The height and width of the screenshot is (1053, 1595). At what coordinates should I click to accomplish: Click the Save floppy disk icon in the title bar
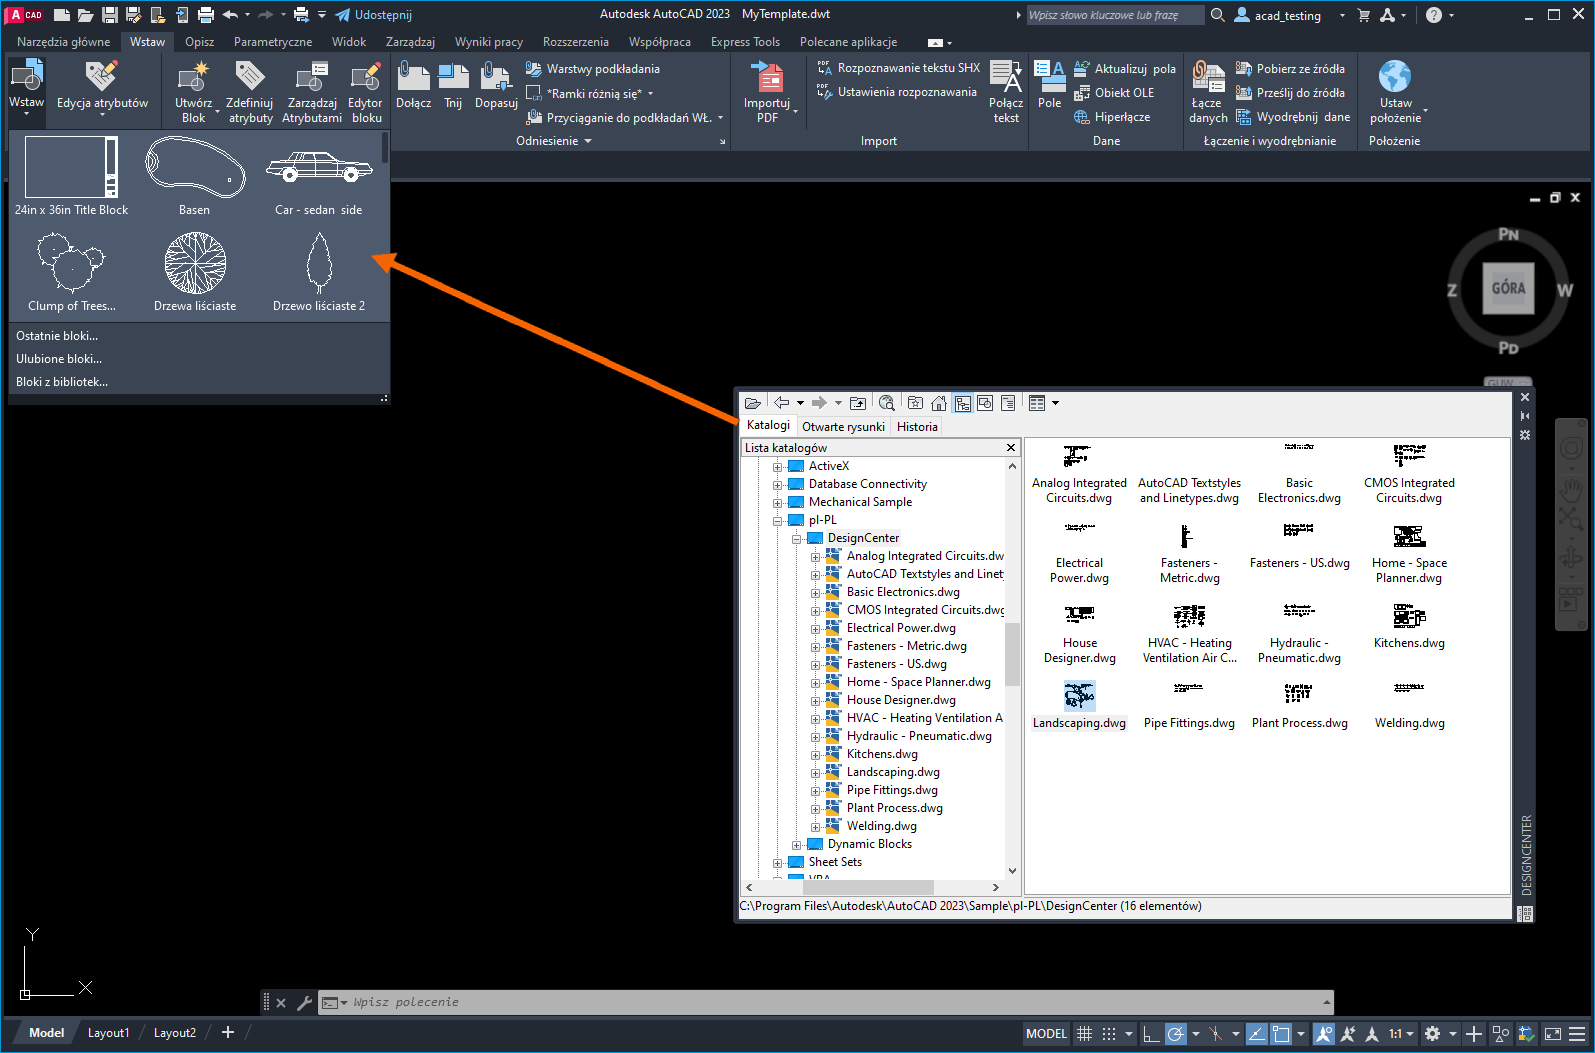110,15
